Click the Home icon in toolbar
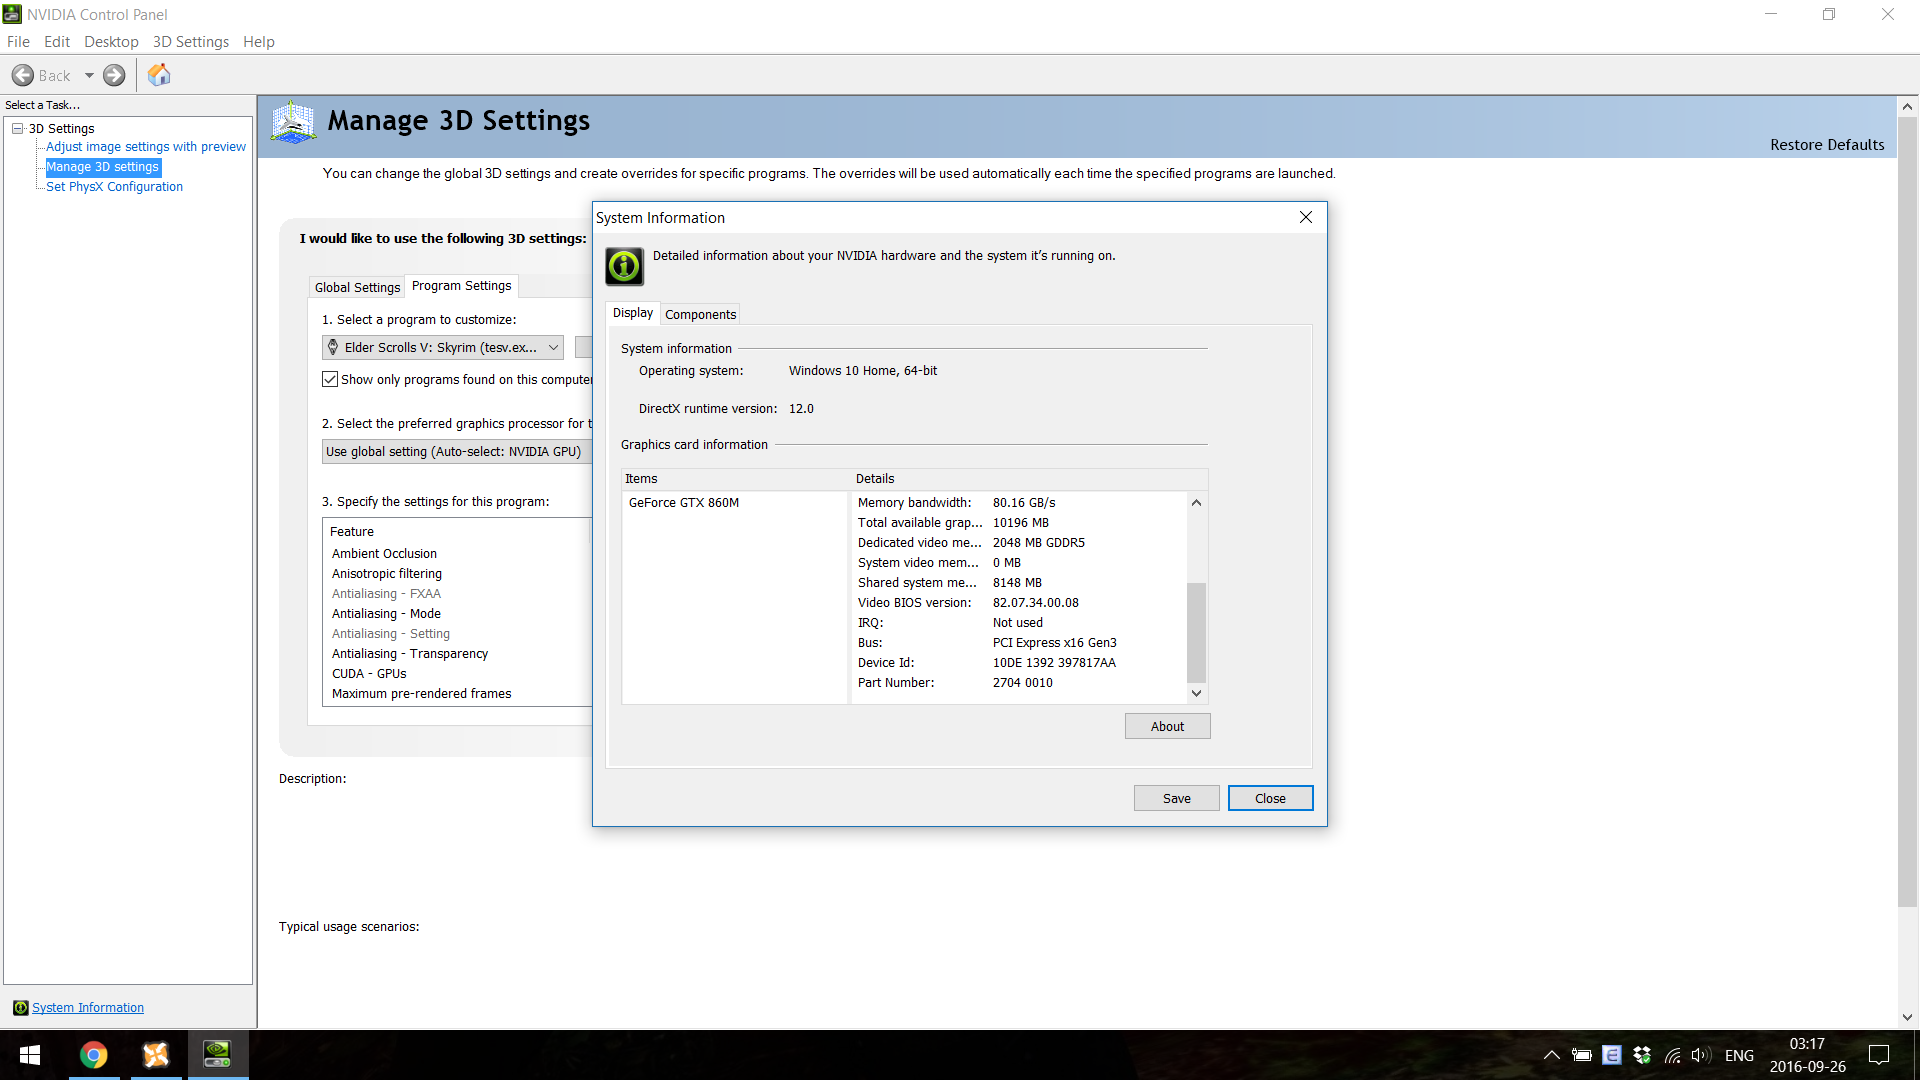The image size is (1920, 1080). (x=159, y=75)
